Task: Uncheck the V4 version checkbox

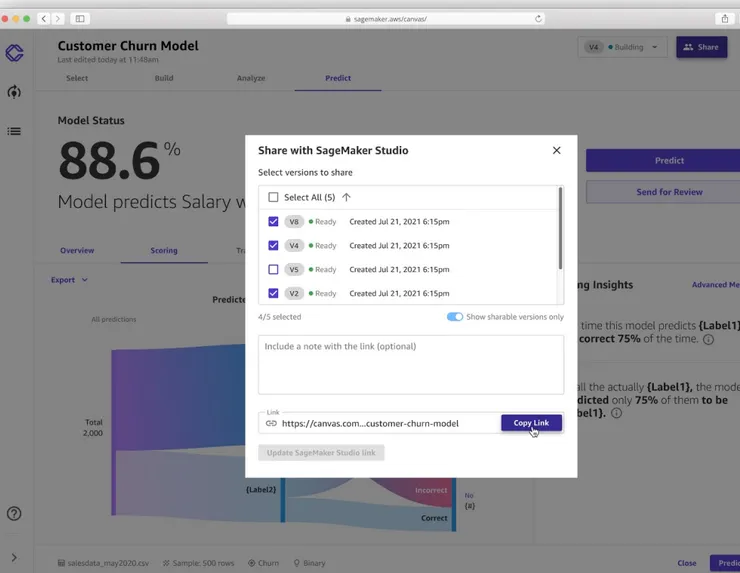Action: tap(273, 245)
